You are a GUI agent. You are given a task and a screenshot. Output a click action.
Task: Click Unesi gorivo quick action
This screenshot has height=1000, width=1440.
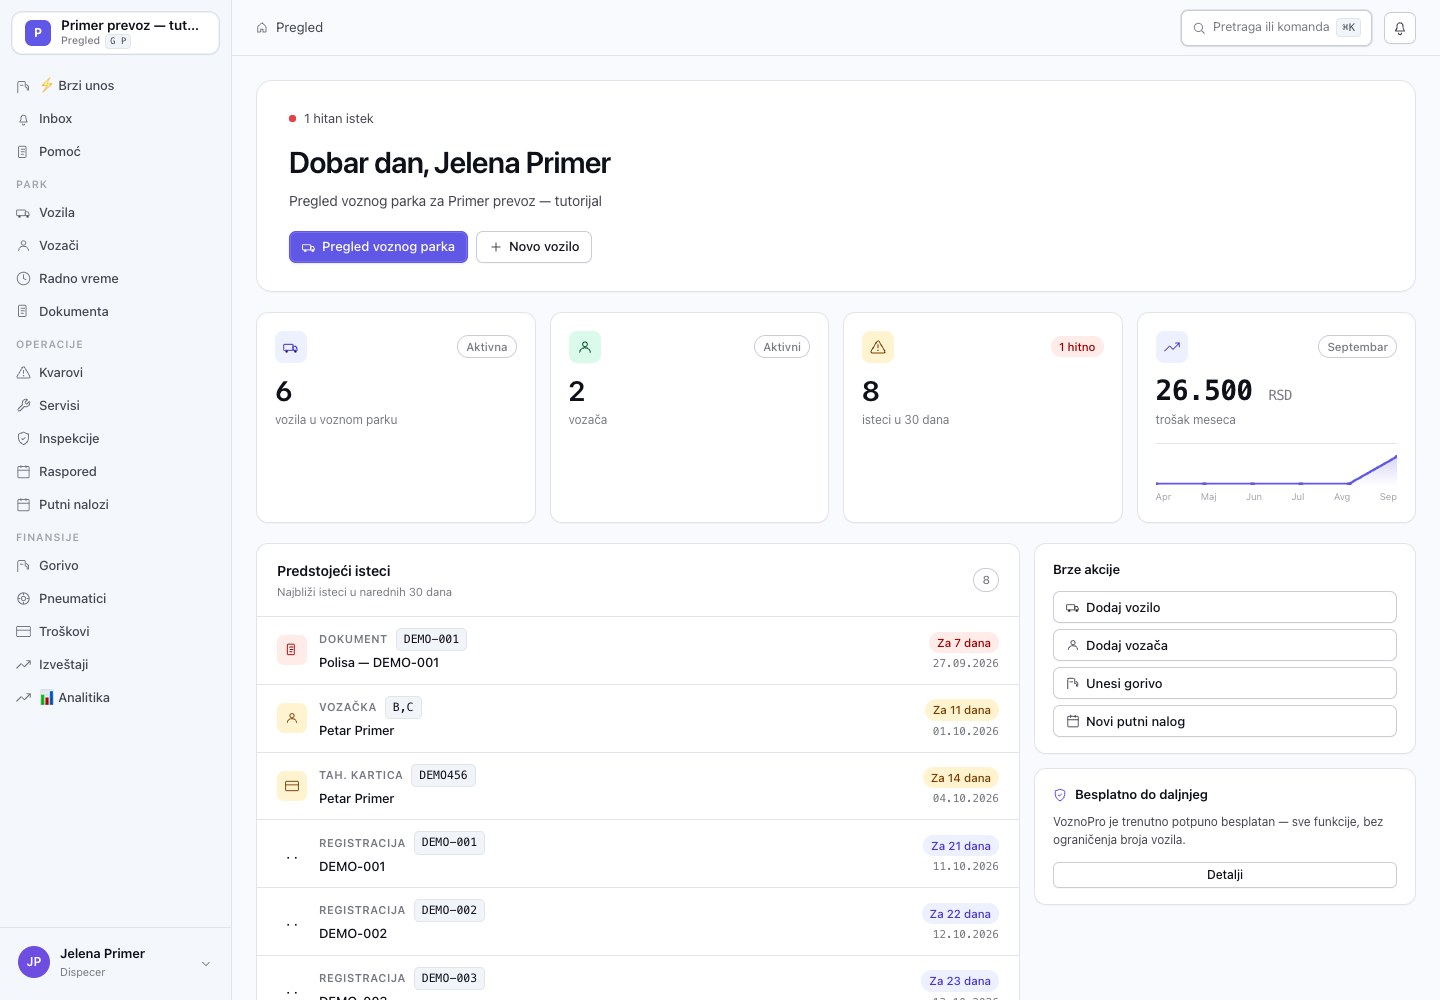click(x=1225, y=683)
